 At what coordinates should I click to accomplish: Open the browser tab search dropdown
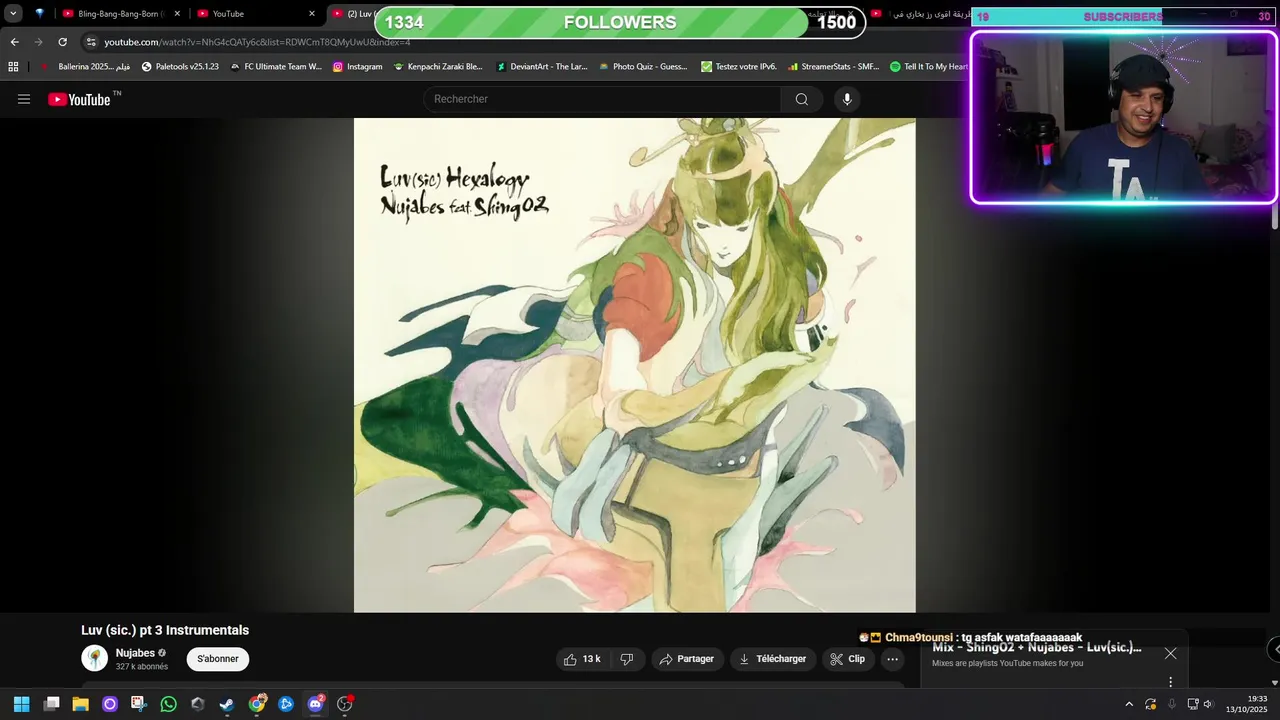tap(13, 14)
